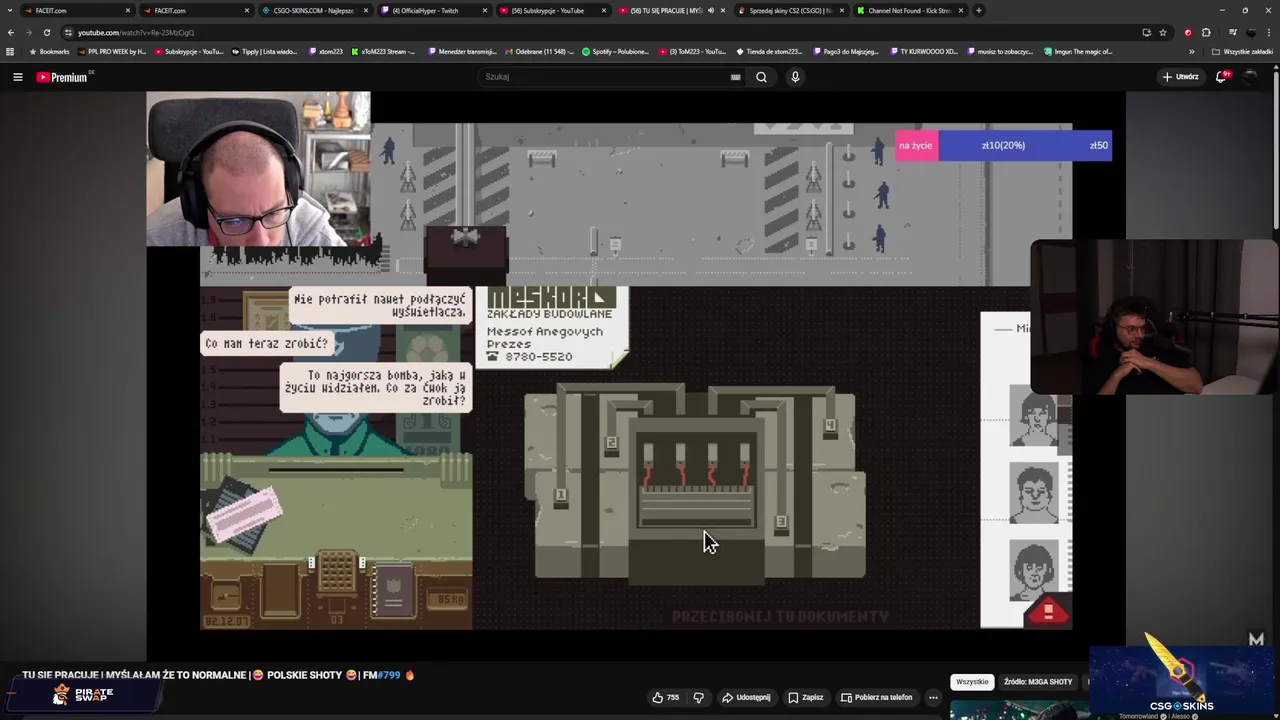Select the Wszystkie filter chip
1280x720 pixels.
point(972,682)
